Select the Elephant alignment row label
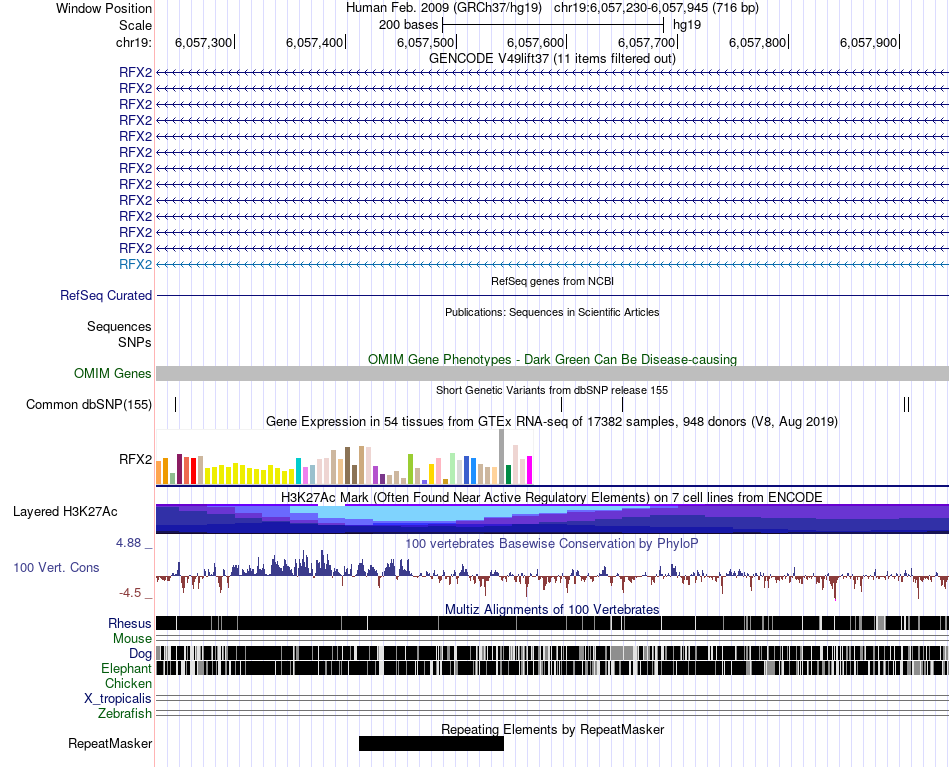 tap(126, 668)
